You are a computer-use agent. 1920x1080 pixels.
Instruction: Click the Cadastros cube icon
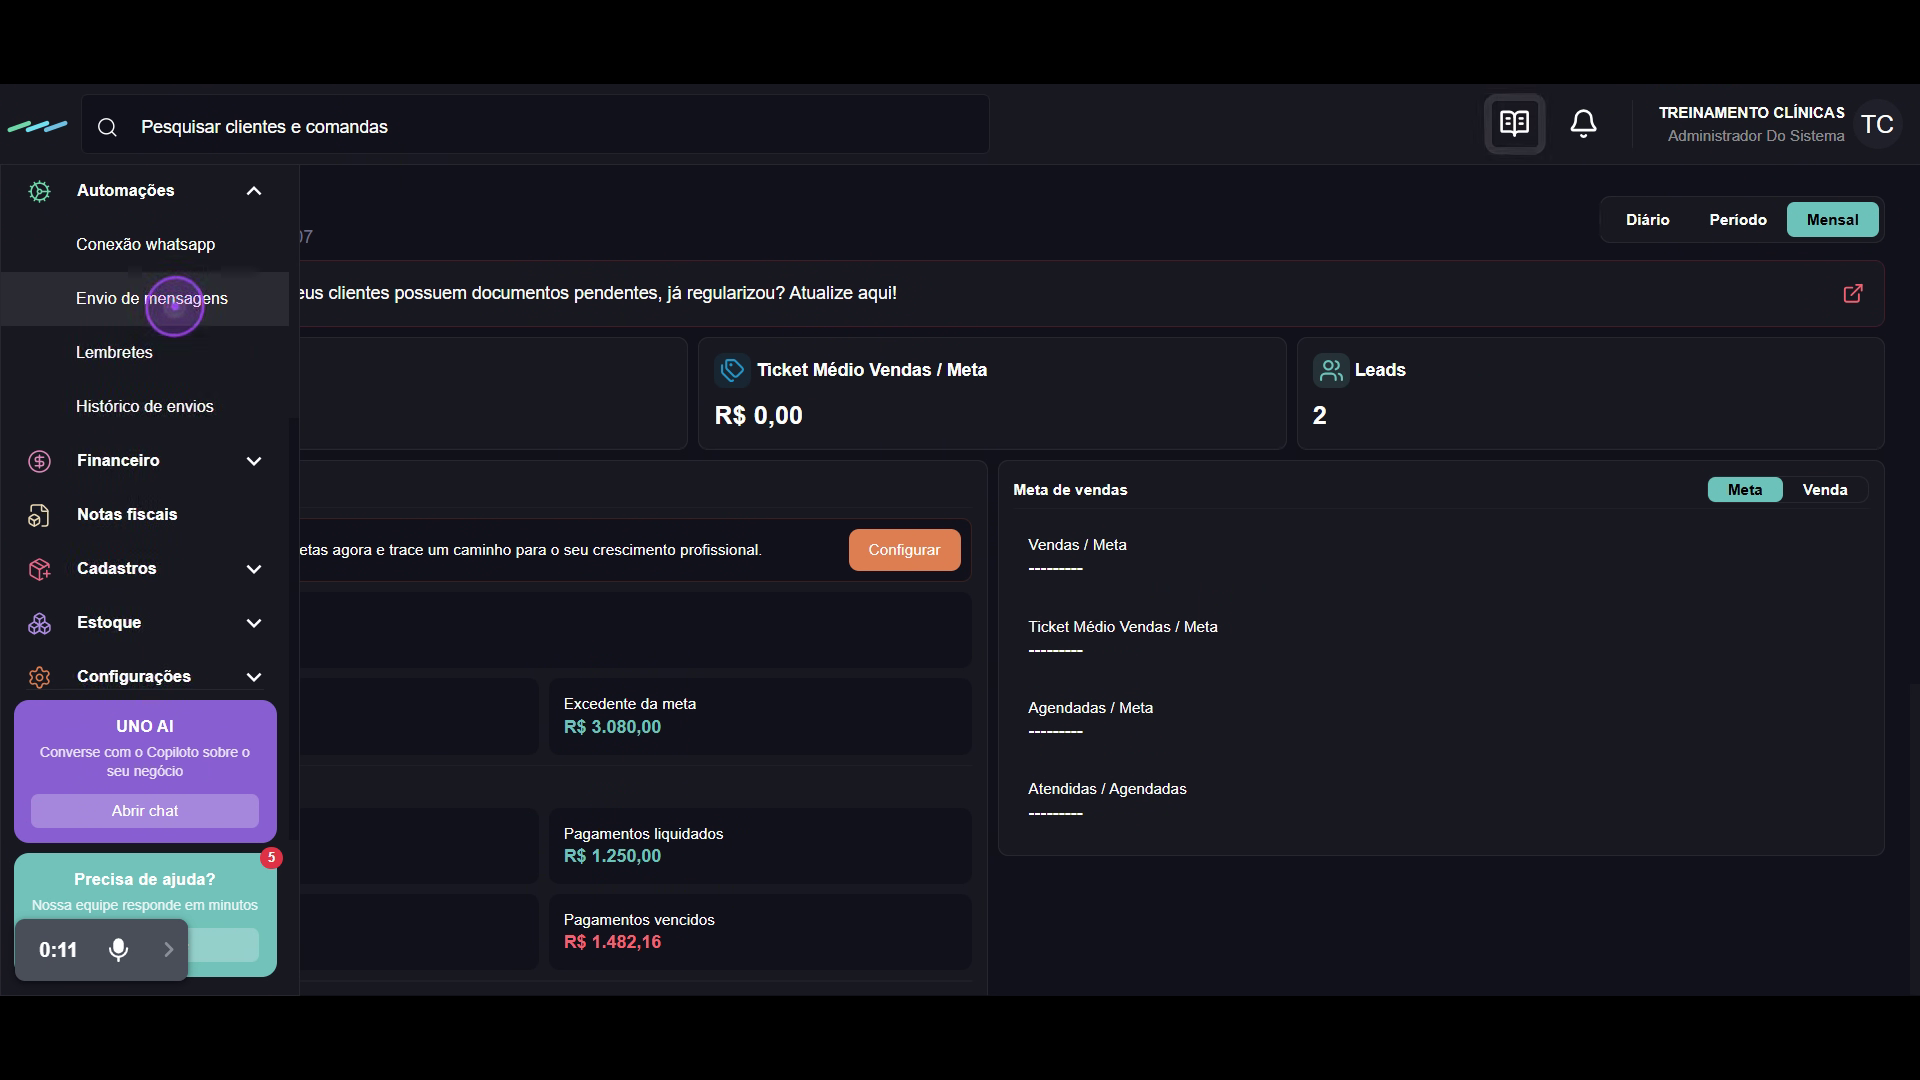[39, 569]
